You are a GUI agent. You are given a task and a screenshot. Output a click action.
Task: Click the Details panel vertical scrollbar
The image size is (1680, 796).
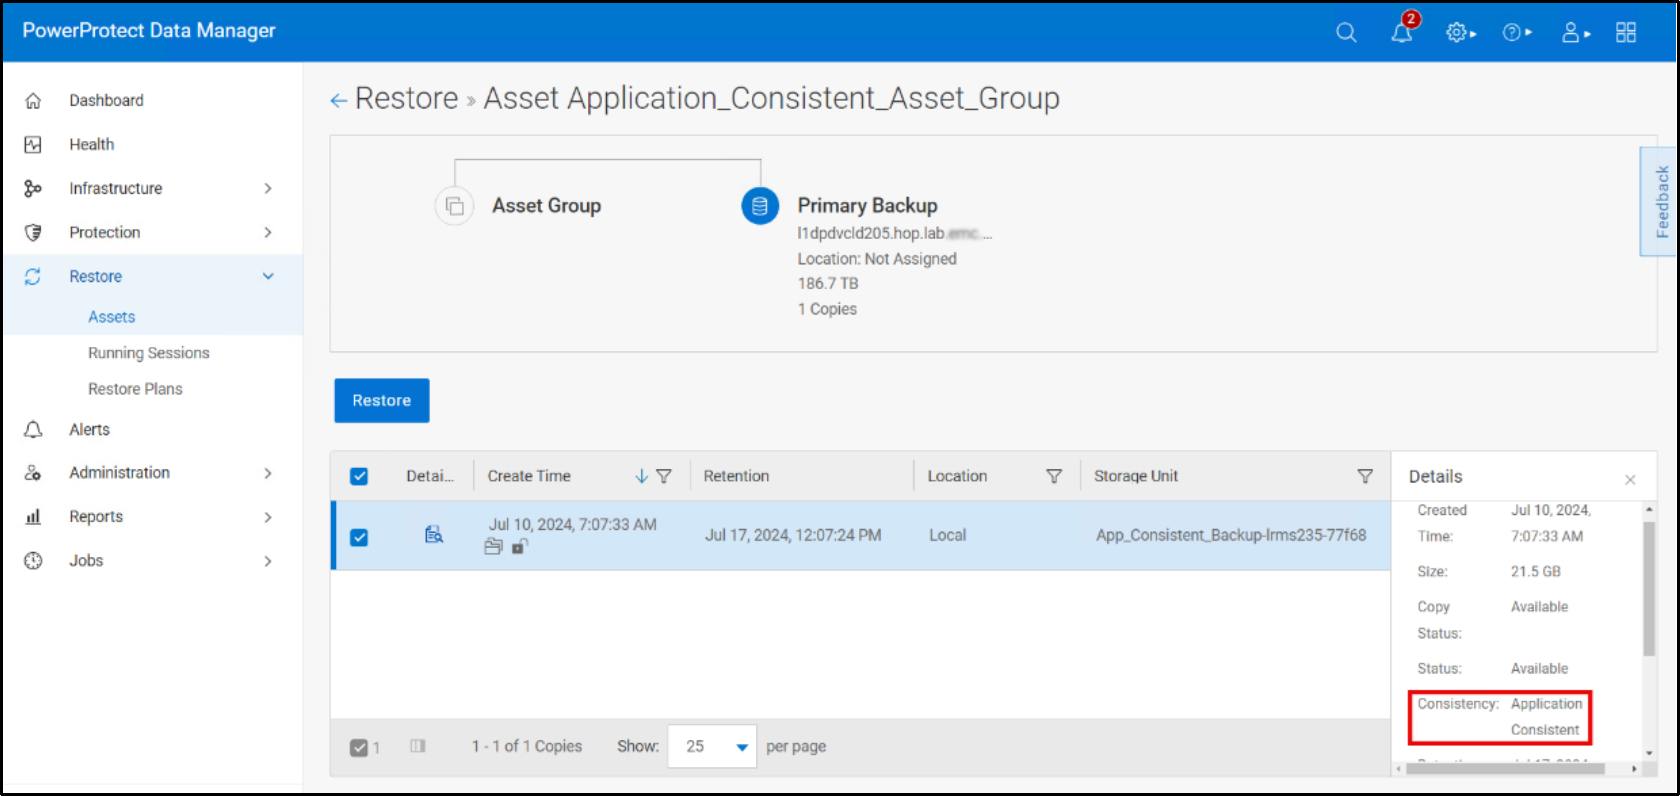click(1649, 588)
